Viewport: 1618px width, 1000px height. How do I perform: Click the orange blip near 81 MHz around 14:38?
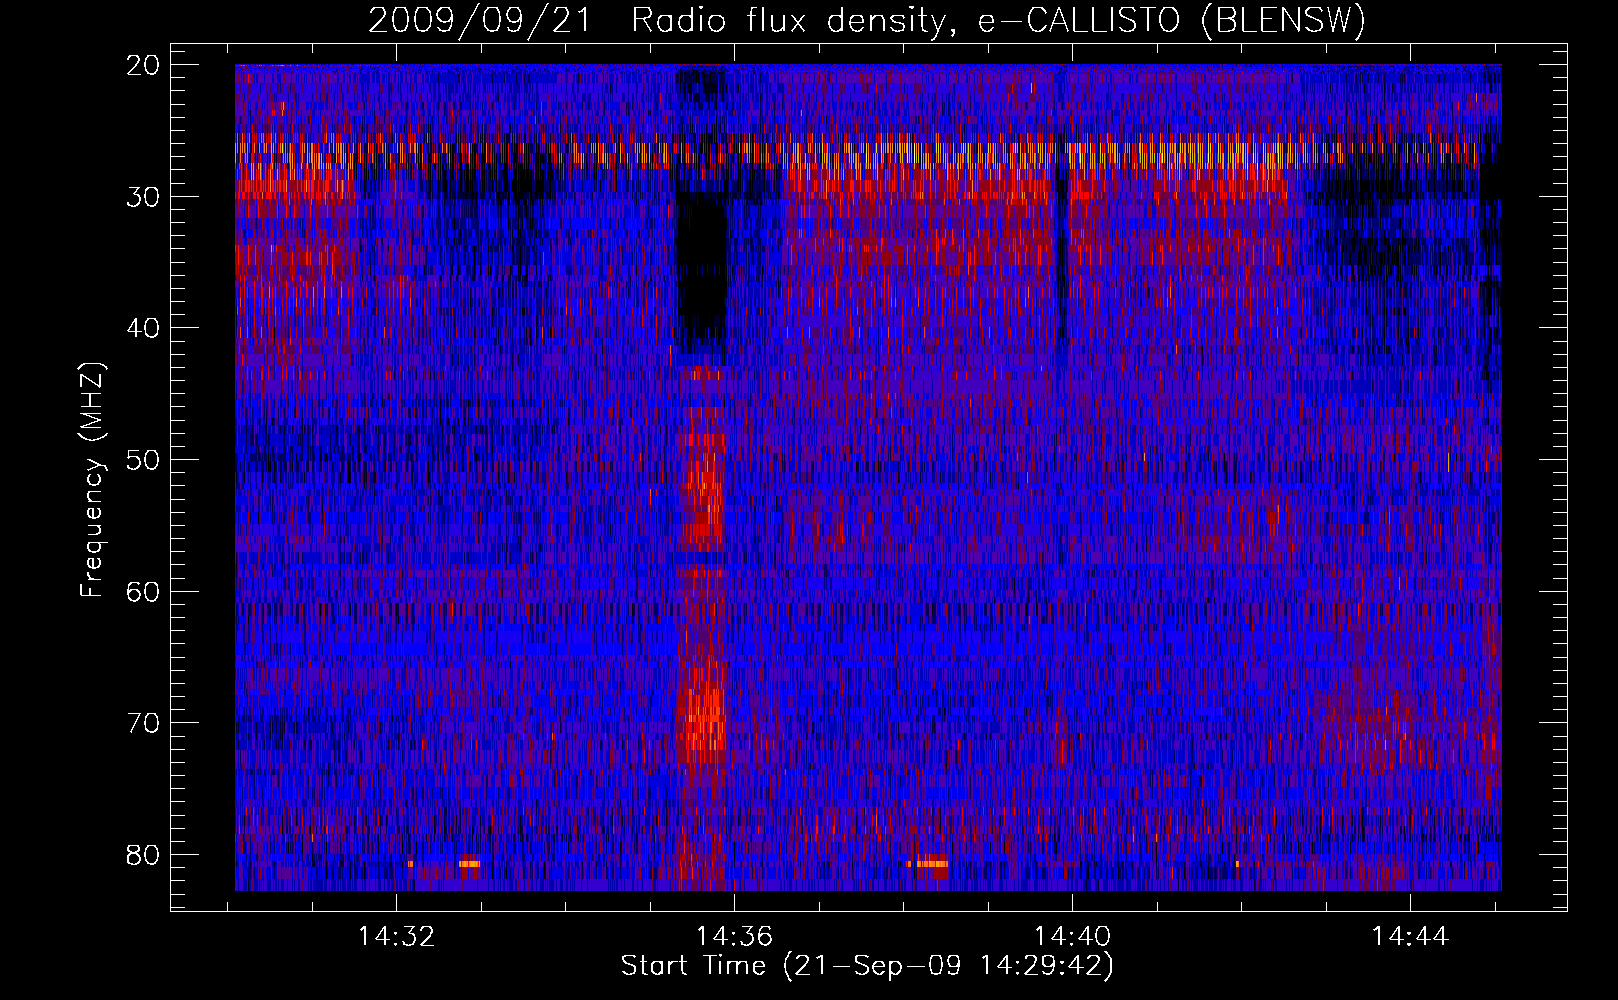[x=932, y=862]
